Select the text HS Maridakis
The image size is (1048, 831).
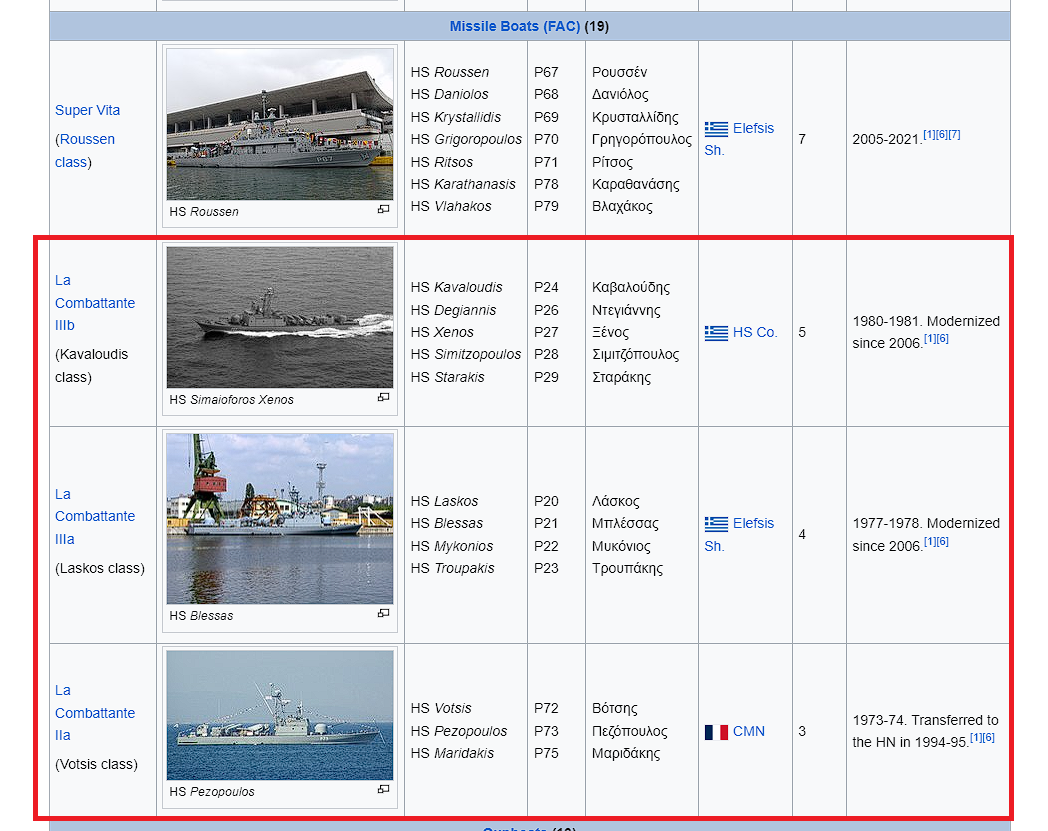click(452, 753)
